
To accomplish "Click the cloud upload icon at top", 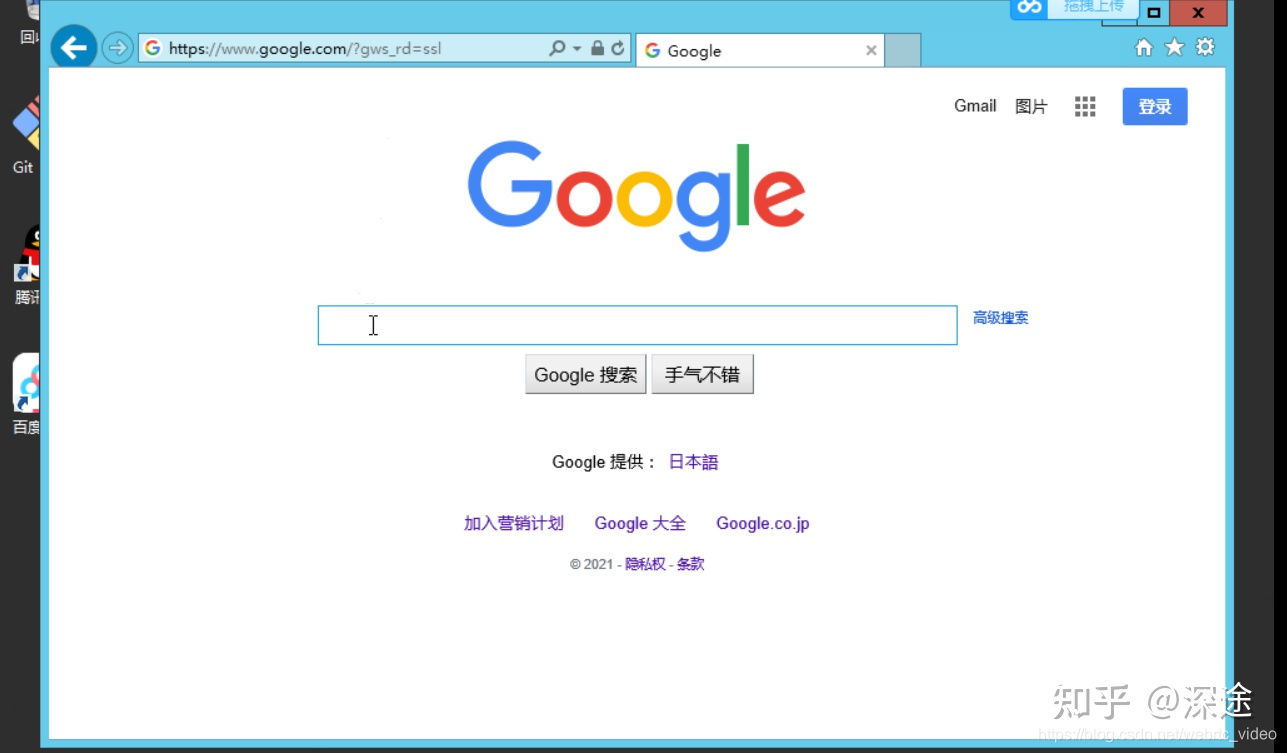I will (x=1029, y=8).
